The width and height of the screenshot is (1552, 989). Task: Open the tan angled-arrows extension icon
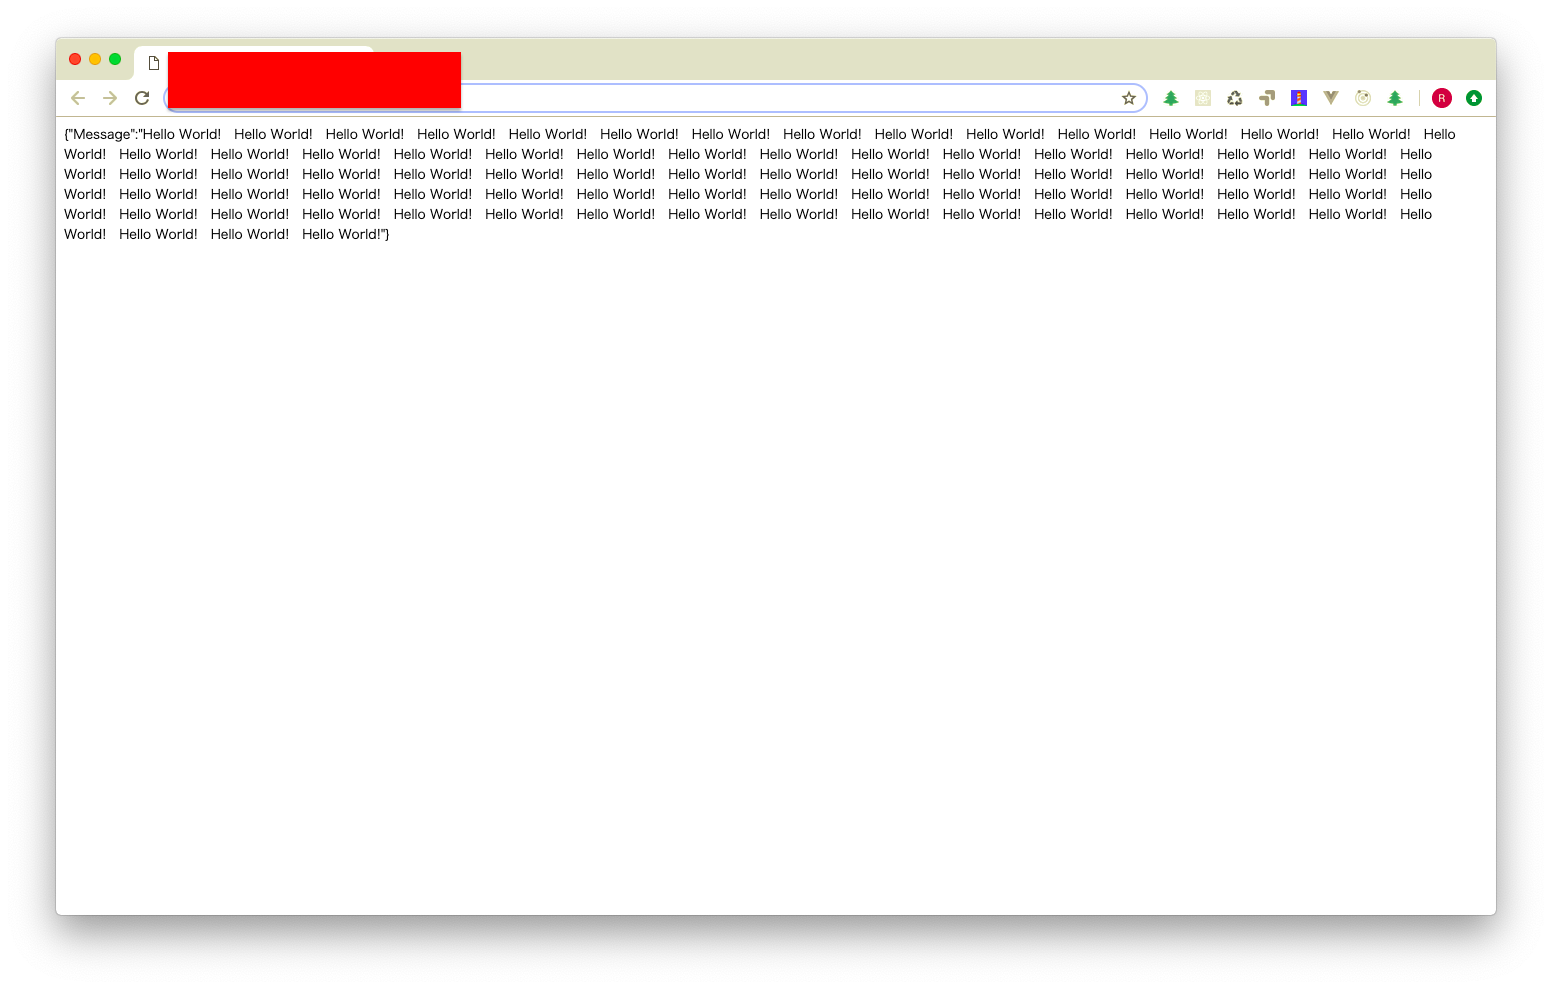(1267, 98)
